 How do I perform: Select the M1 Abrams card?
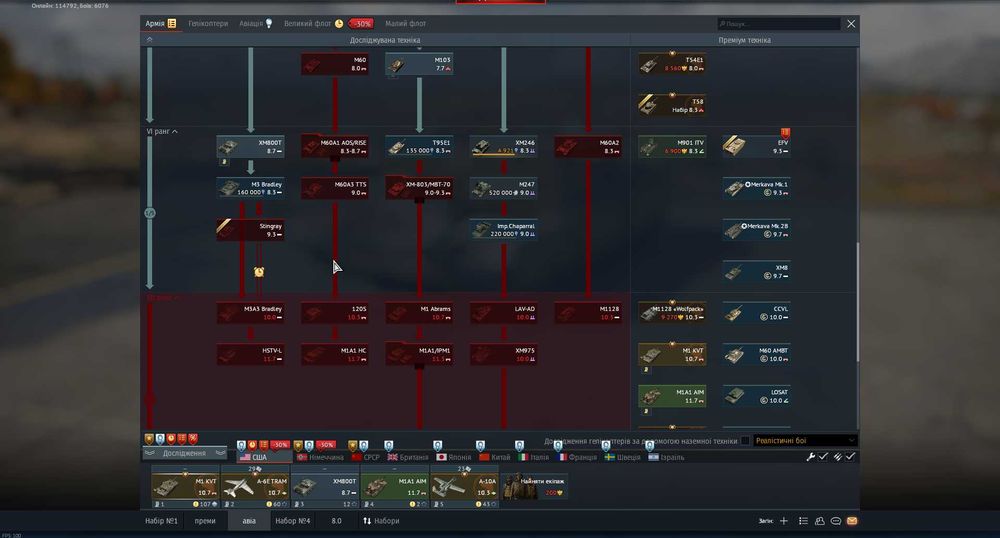(419, 313)
